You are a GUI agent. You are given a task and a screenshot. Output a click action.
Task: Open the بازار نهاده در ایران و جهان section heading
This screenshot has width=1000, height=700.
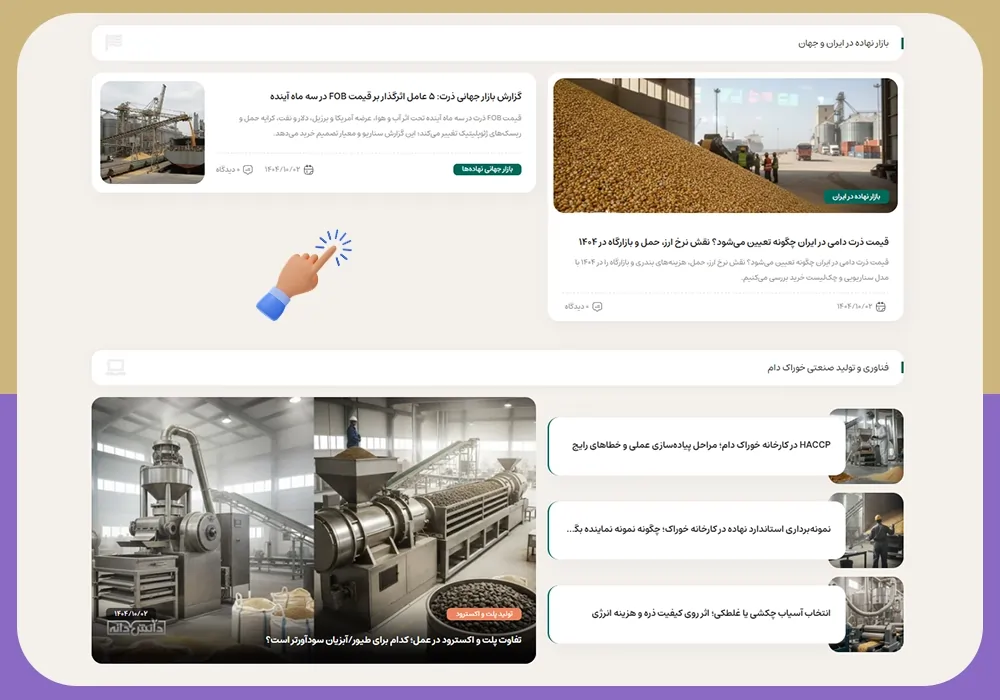click(x=843, y=43)
